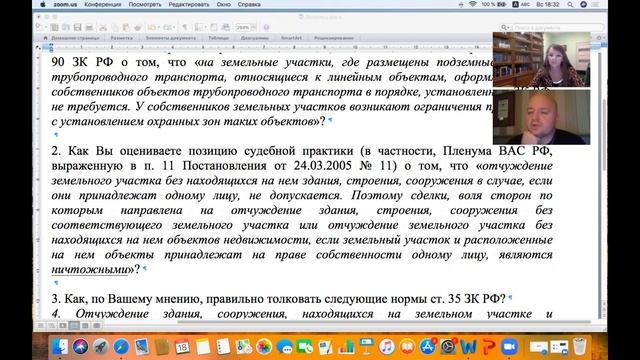
Task: Switch to the Элементы документа ribbon tab
Action: tap(171, 38)
